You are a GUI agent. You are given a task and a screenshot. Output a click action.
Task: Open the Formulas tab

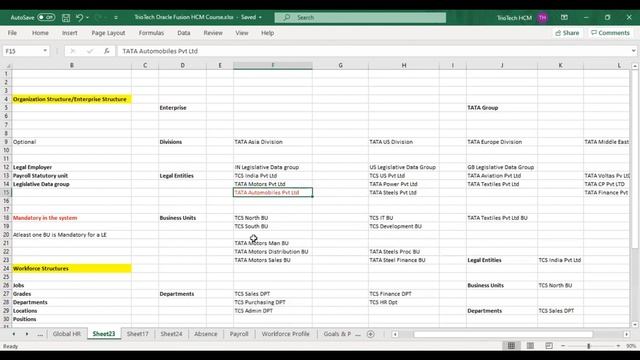point(151,33)
